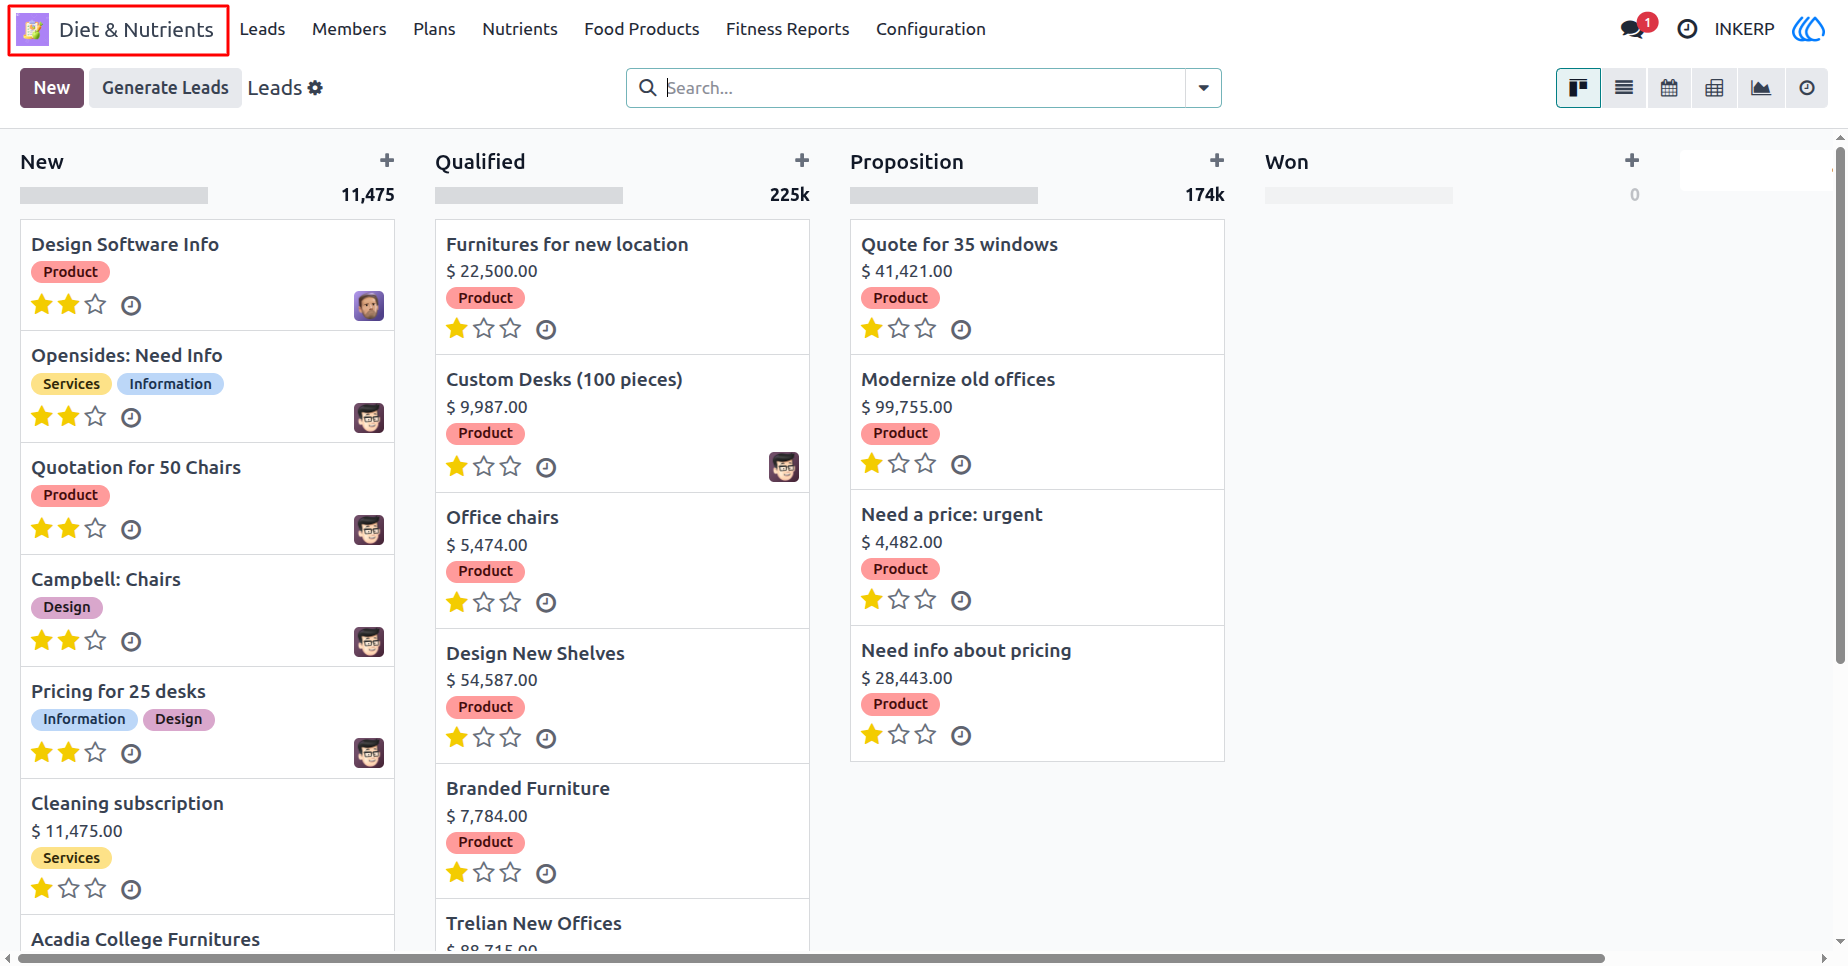
Task: Open activity clock on Office chairs card
Action: [x=546, y=603]
